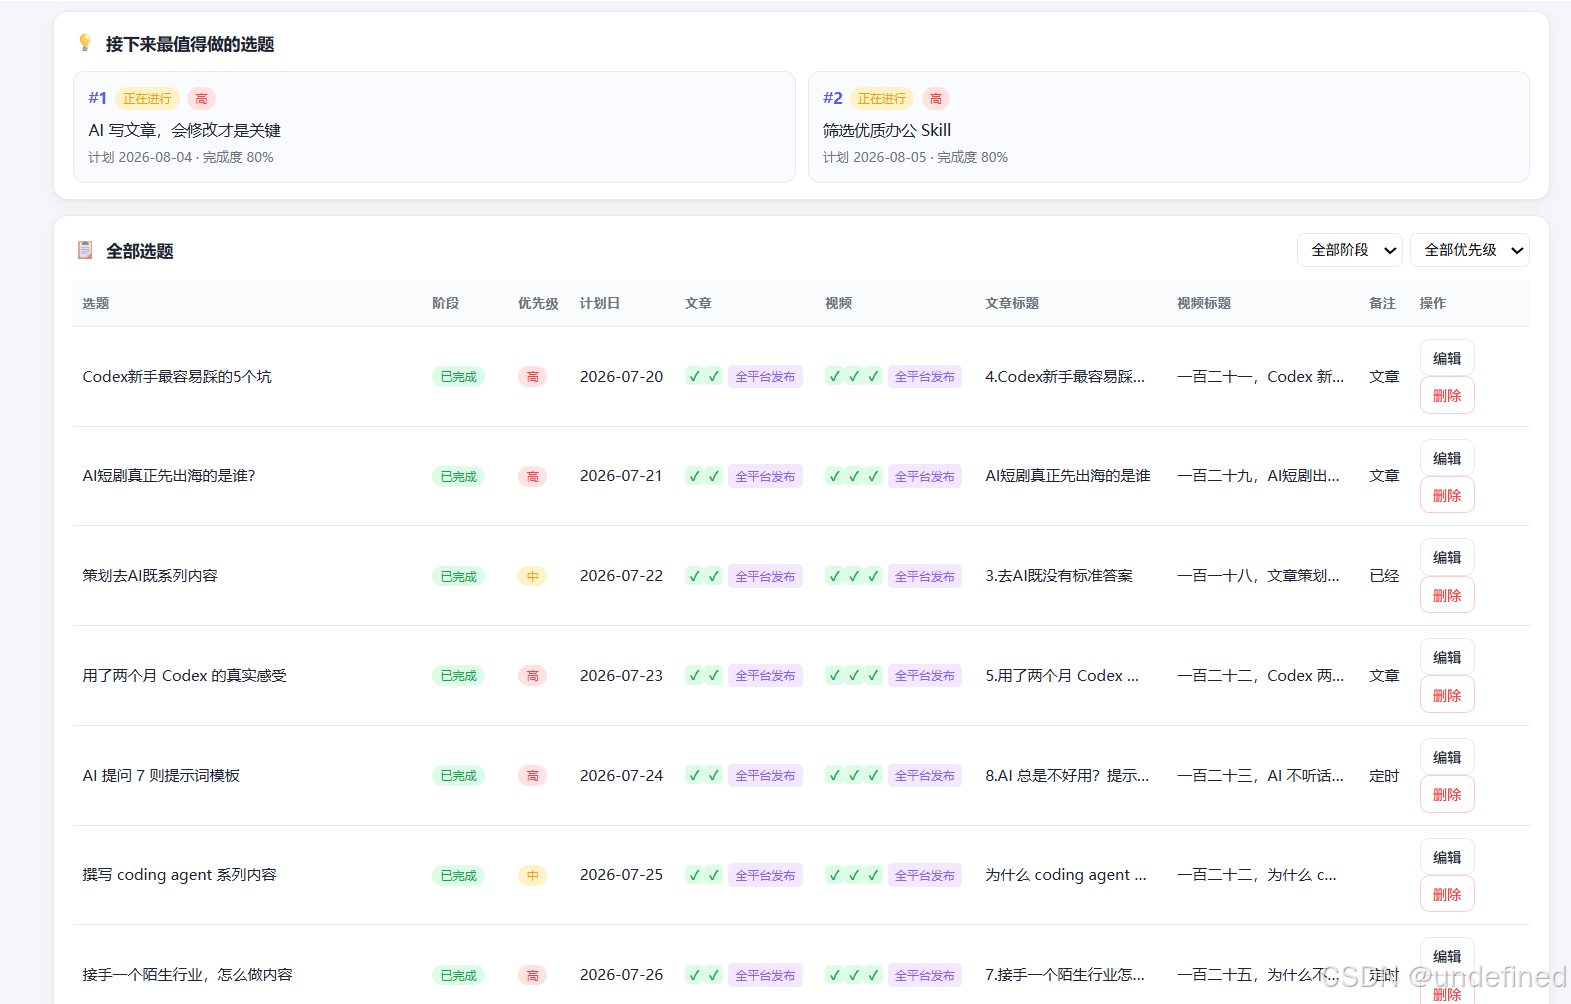
Task: Toggle first 视频 checkmark in AI短剧 row
Action: [834, 476]
